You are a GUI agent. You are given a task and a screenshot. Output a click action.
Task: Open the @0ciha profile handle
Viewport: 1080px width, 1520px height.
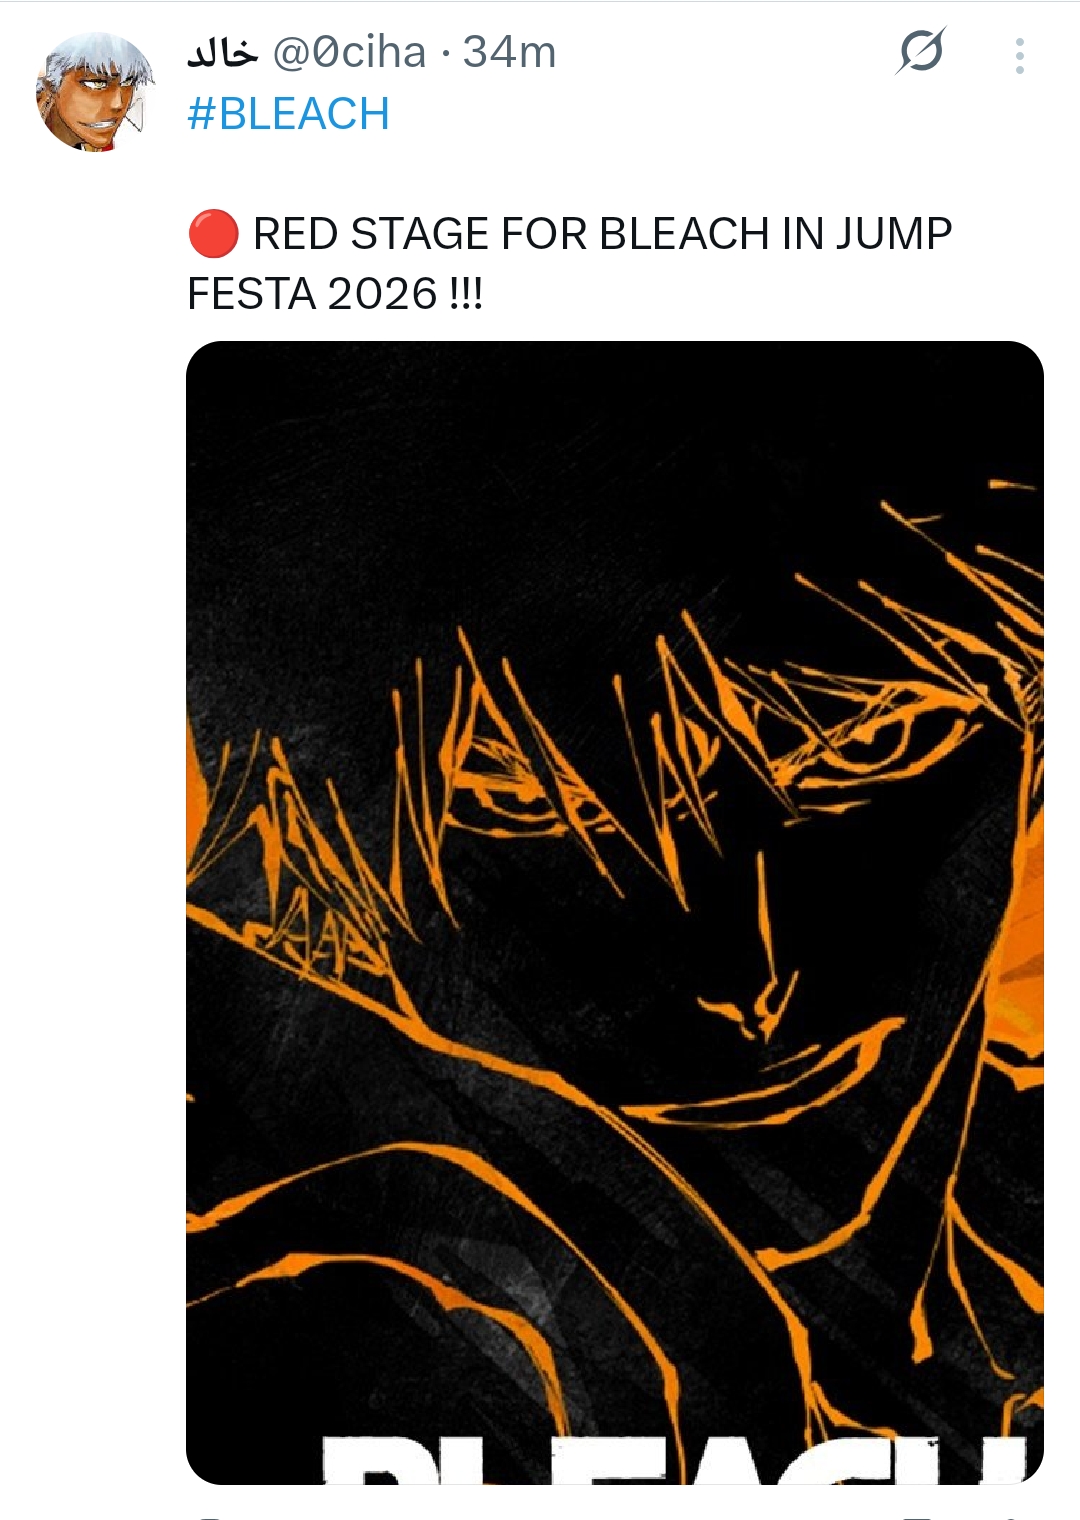click(349, 52)
